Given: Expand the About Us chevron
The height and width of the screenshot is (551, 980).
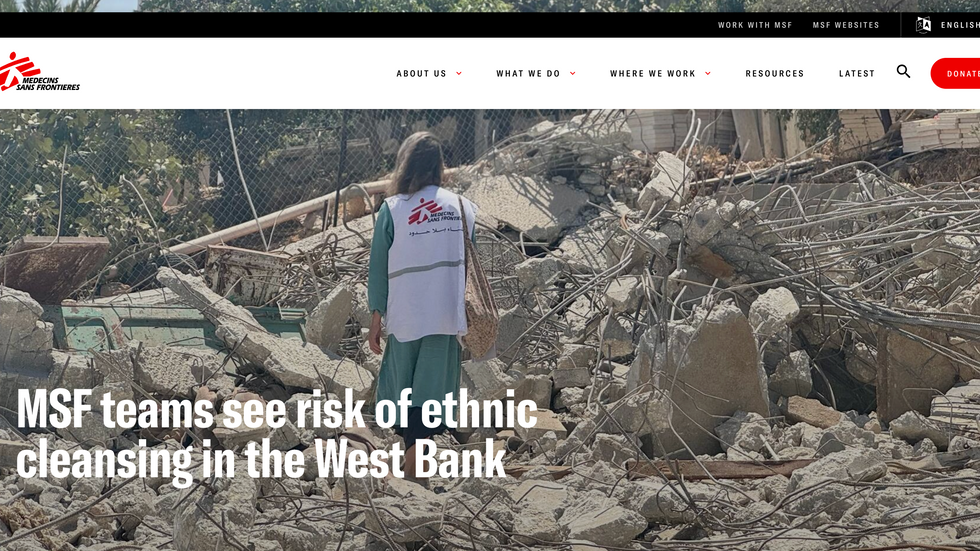Looking at the screenshot, I should pyautogui.click(x=459, y=74).
